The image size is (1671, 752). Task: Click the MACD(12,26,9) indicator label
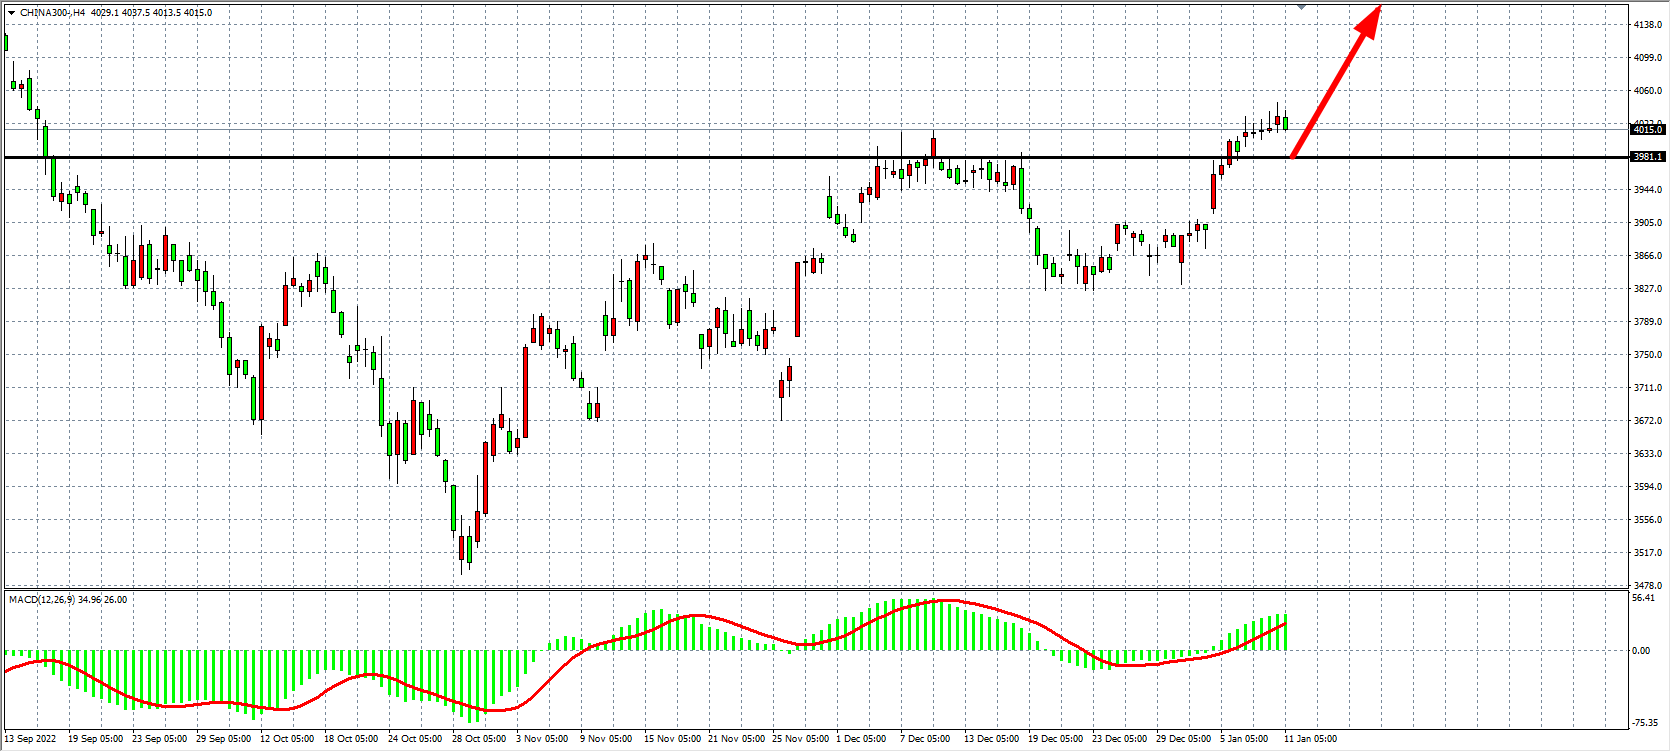(41, 600)
